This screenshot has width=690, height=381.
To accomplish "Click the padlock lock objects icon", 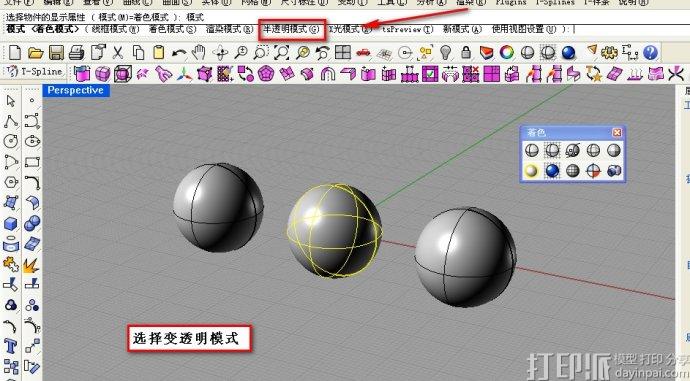I will point(466,53).
